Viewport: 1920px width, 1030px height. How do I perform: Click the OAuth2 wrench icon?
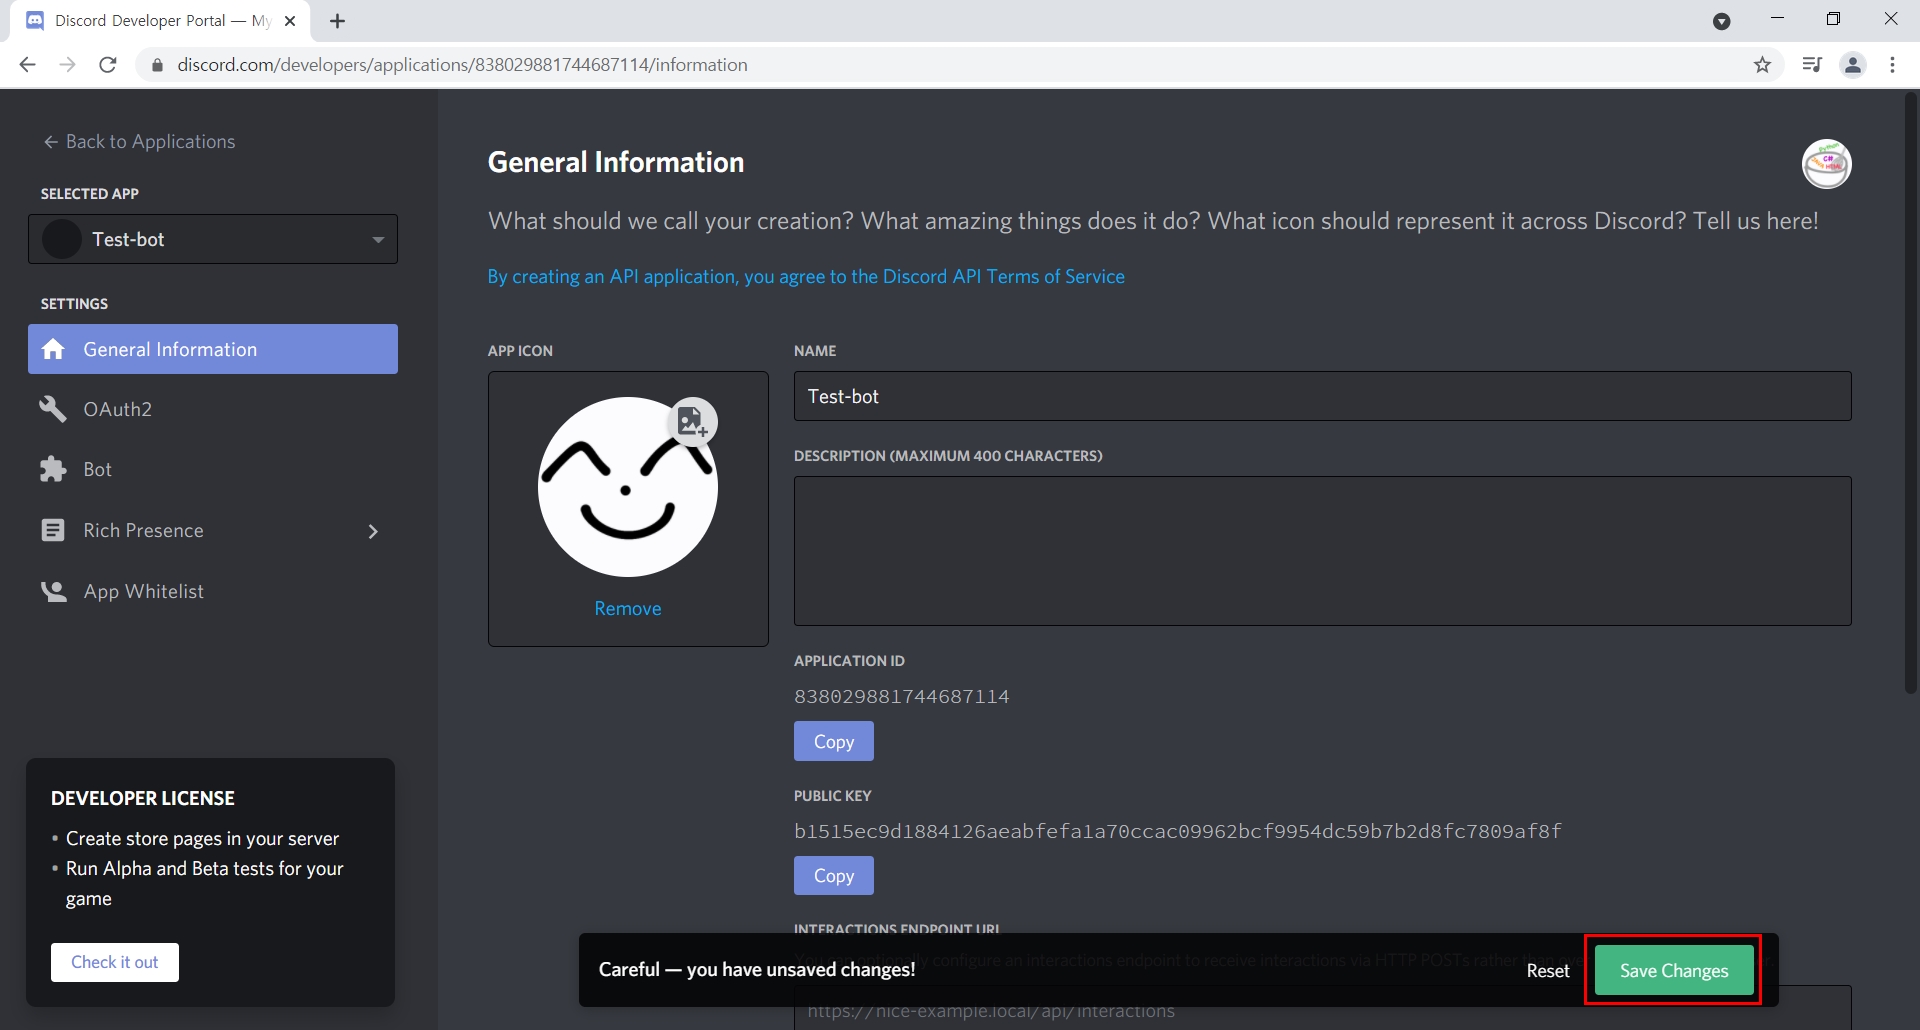point(53,409)
